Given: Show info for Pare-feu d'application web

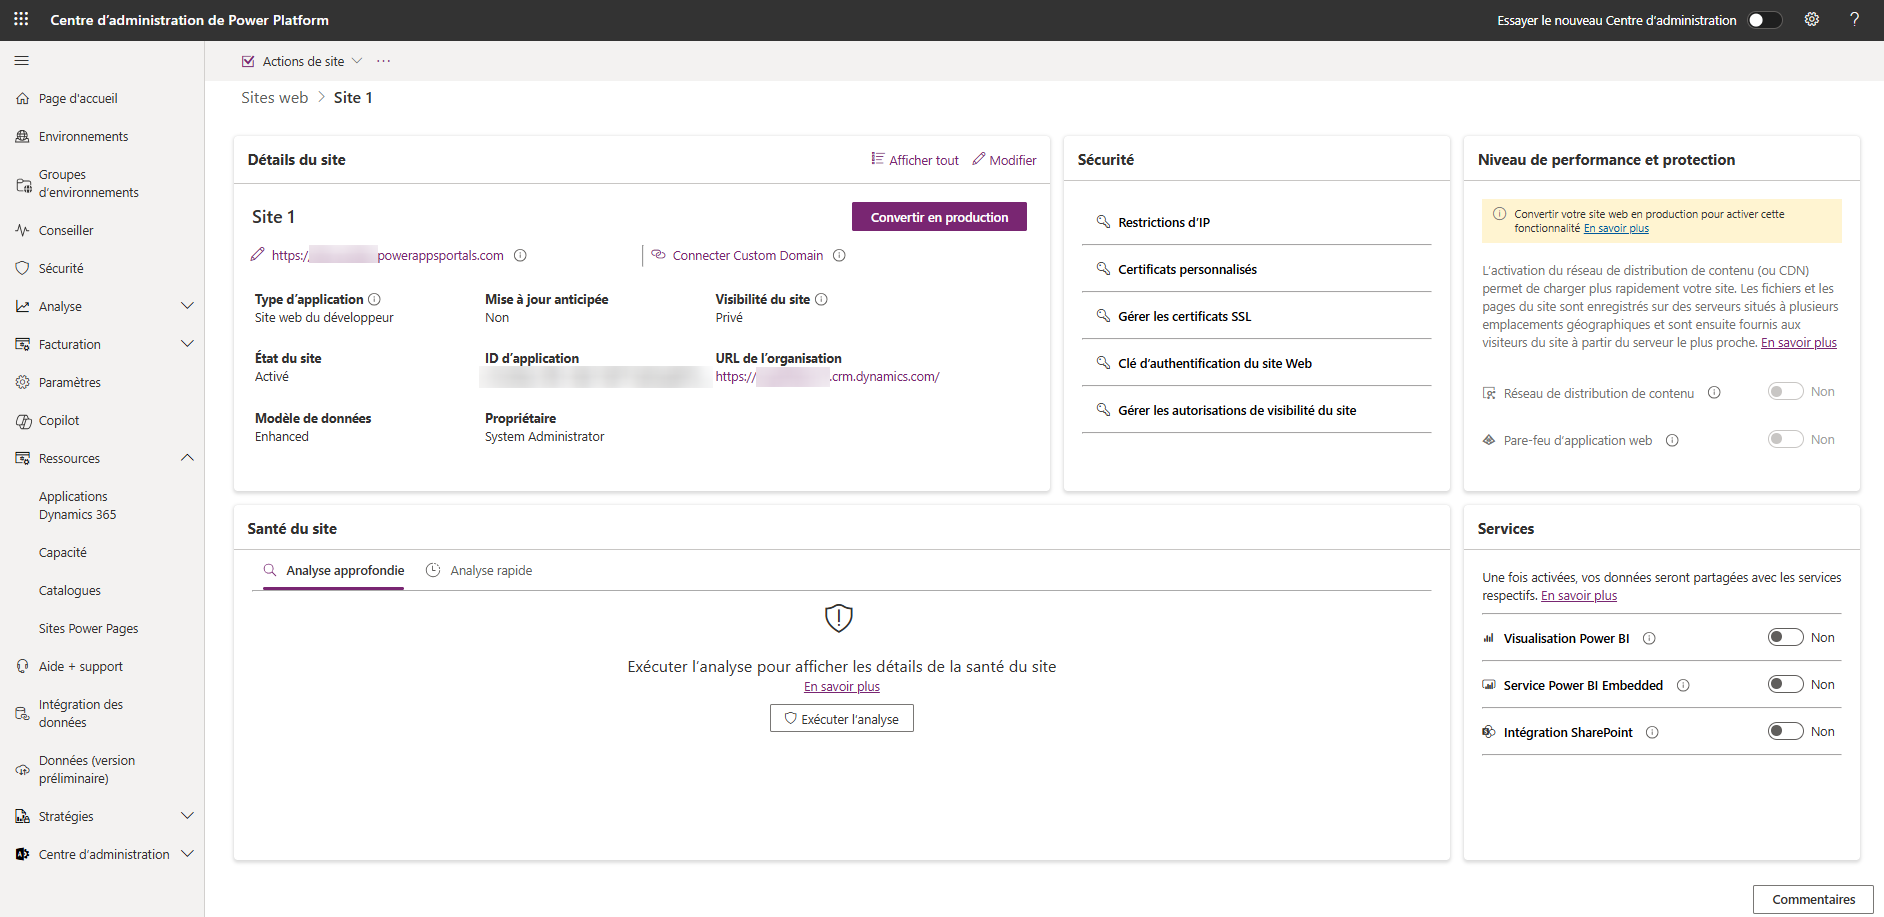Looking at the screenshot, I should click(x=1672, y=440).
